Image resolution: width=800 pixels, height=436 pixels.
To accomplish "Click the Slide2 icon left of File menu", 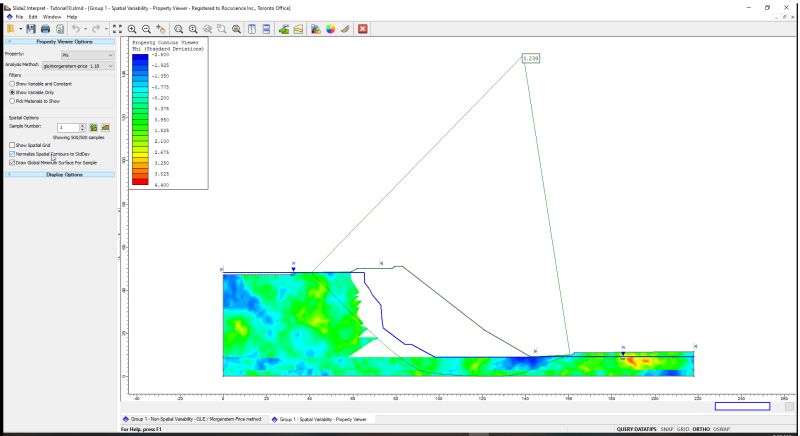I will click(9, 17).
